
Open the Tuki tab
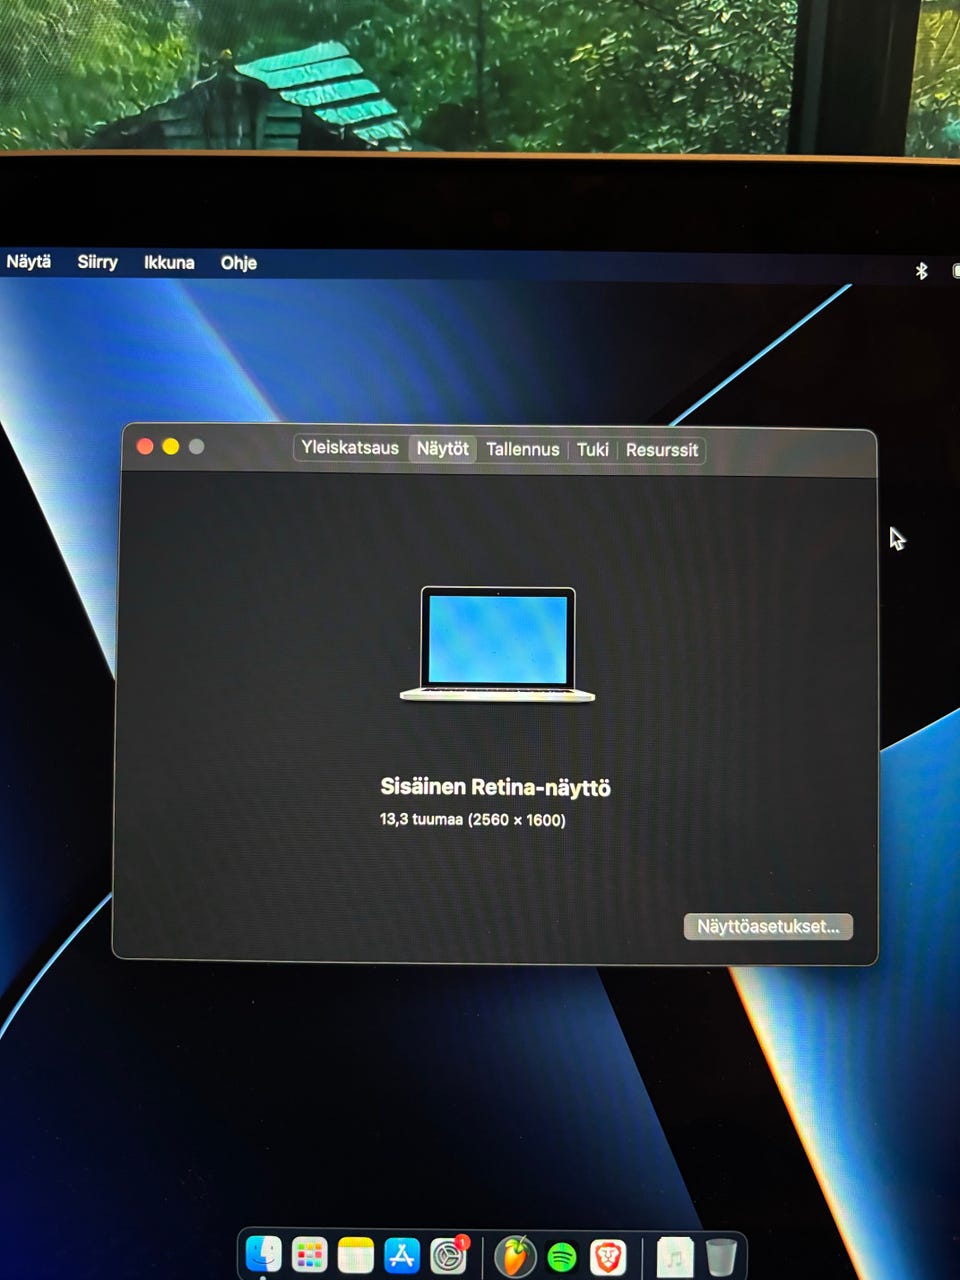click(x=593, y=450)
